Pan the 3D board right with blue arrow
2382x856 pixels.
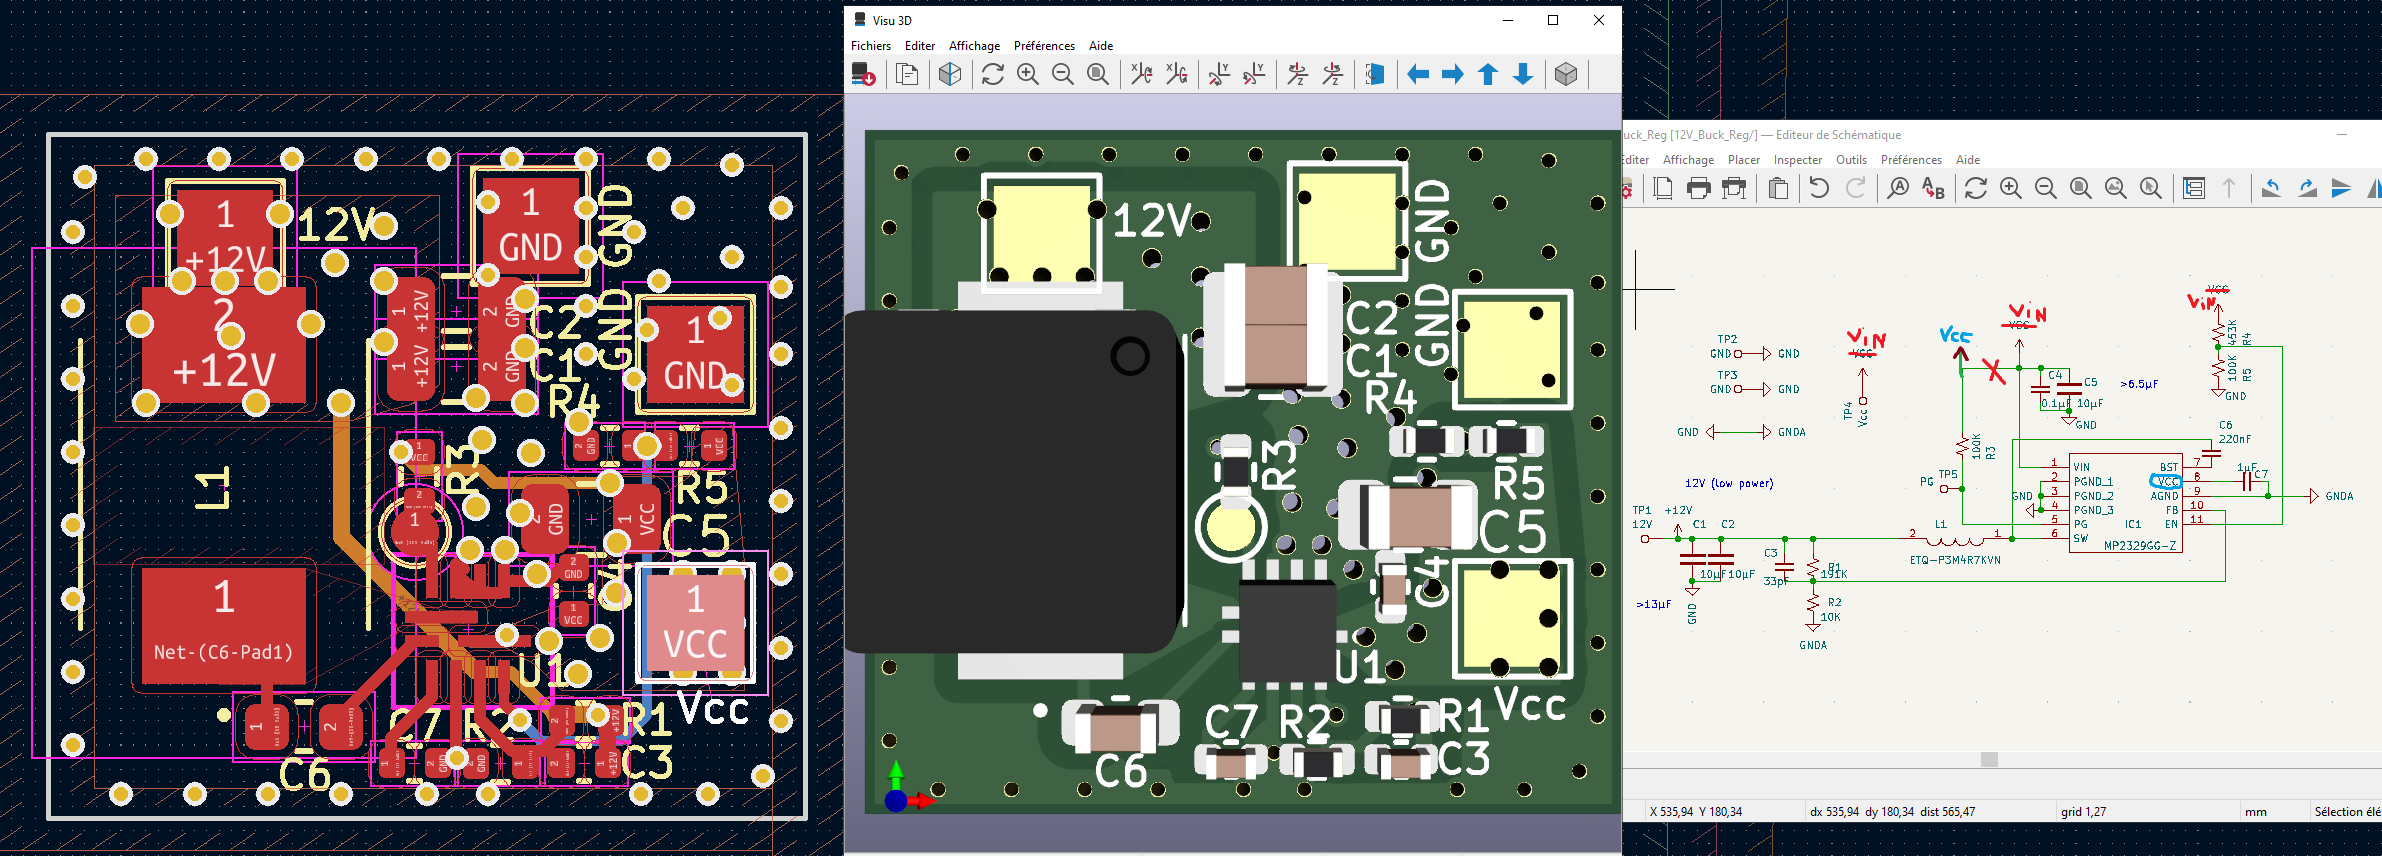(1453, 74)
